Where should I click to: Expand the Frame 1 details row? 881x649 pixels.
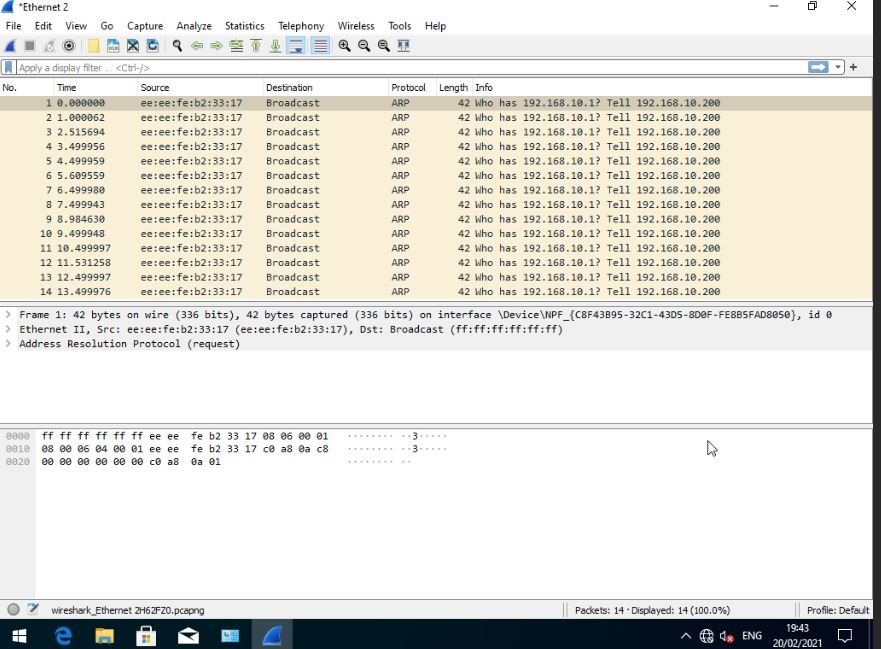(x=8, y=315)
